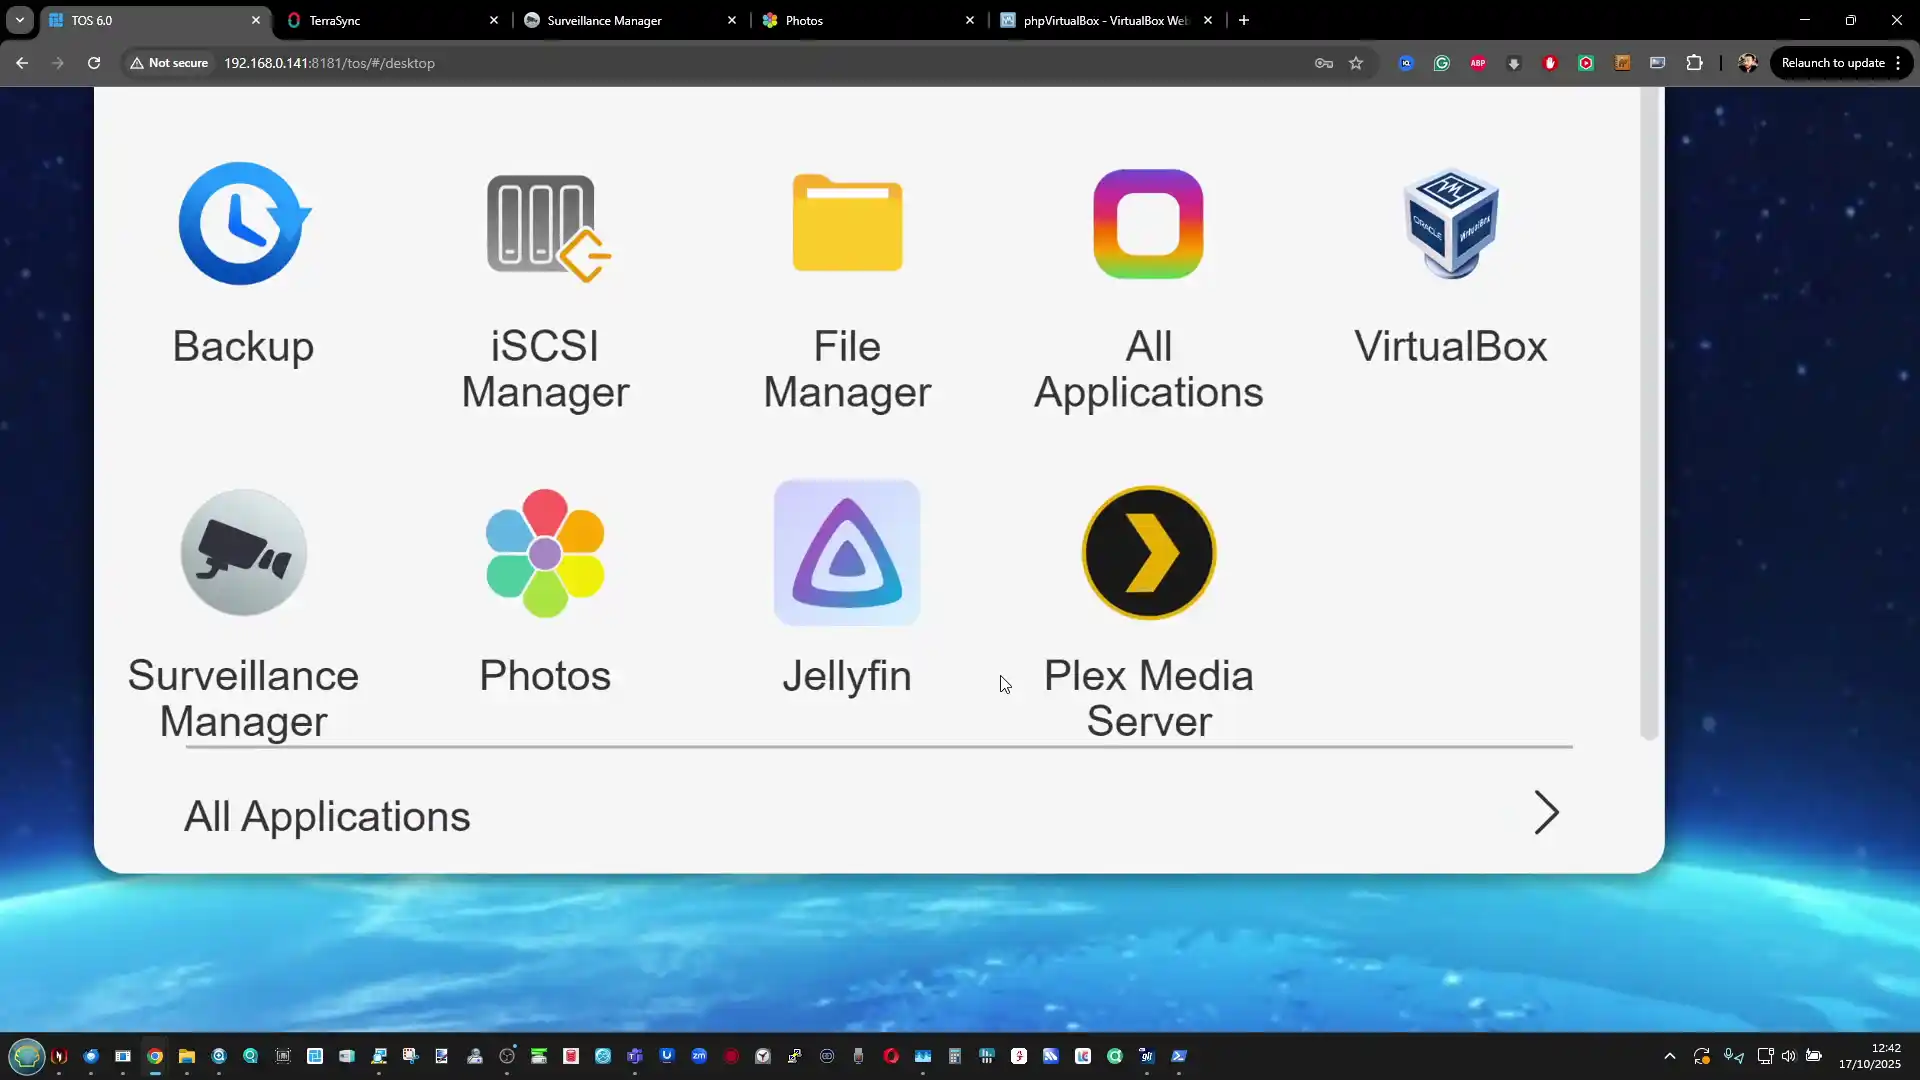Open File Manager folder icon
This screenshot has width=1920, height=1080.
pos(847,224)
